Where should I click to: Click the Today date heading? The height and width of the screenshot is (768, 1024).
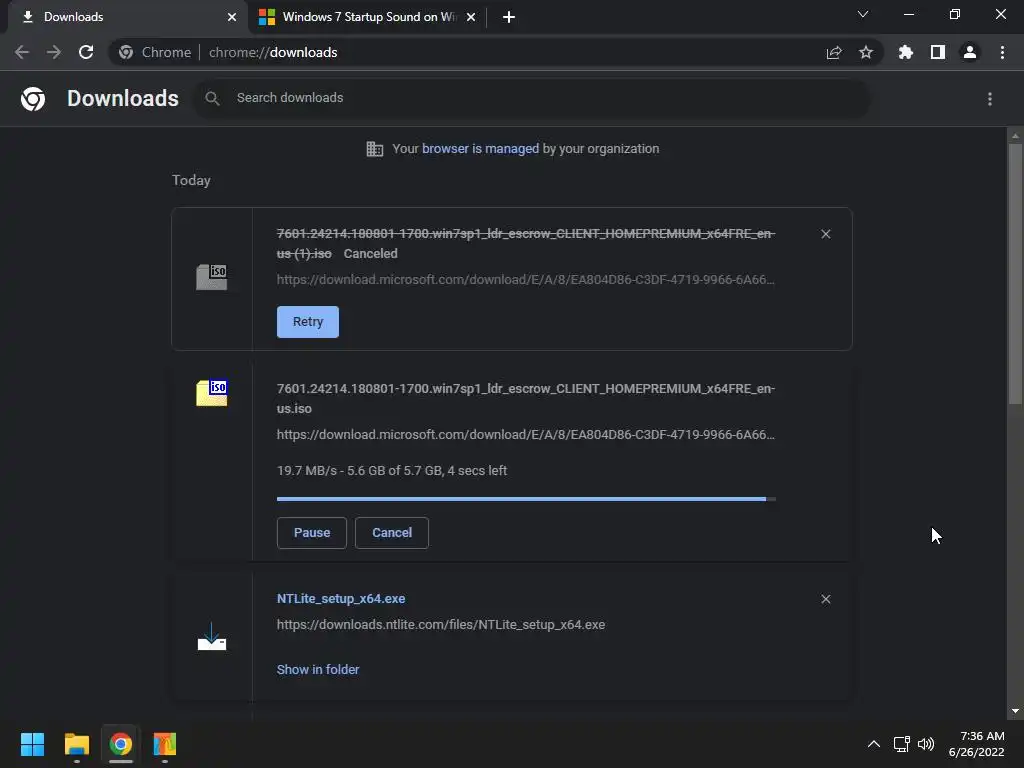pyautogui.click(x=191, y=180)
